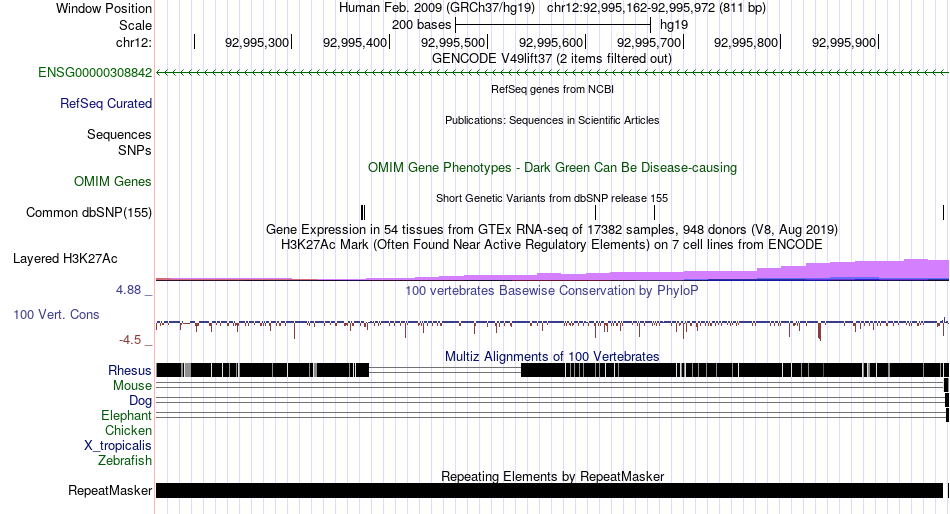The height and width of the screenshot is (514, 950).
Task: Click the chr12:92,995,162-92,995,972 window position text
Action: click(x=656, y=8)
